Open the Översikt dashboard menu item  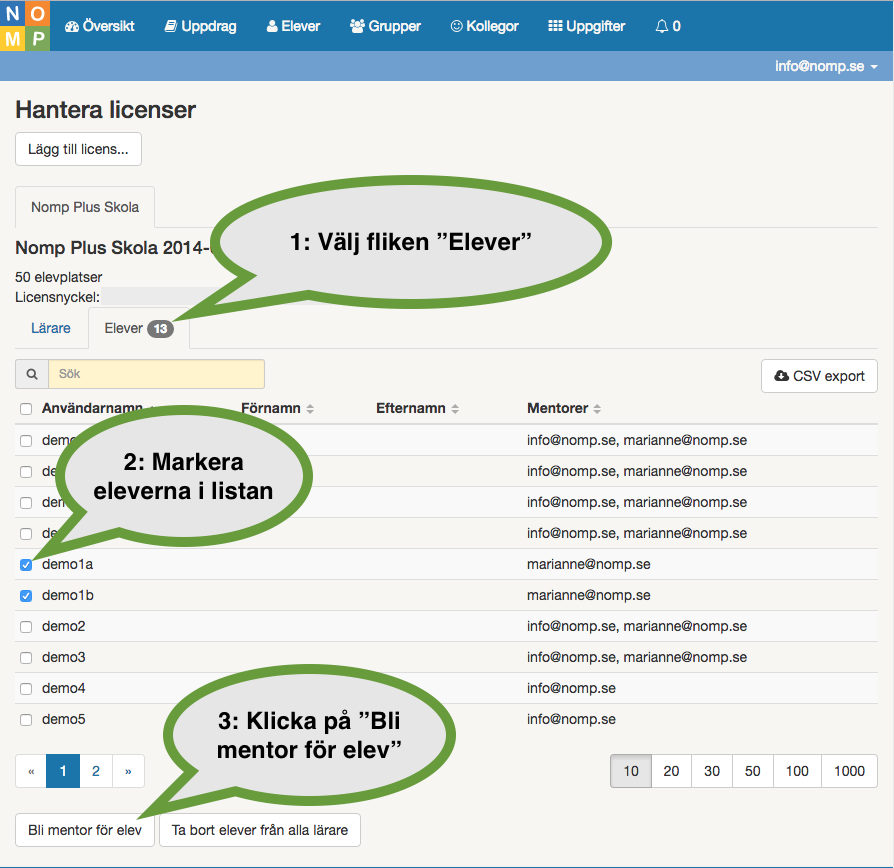coord(100,26)
